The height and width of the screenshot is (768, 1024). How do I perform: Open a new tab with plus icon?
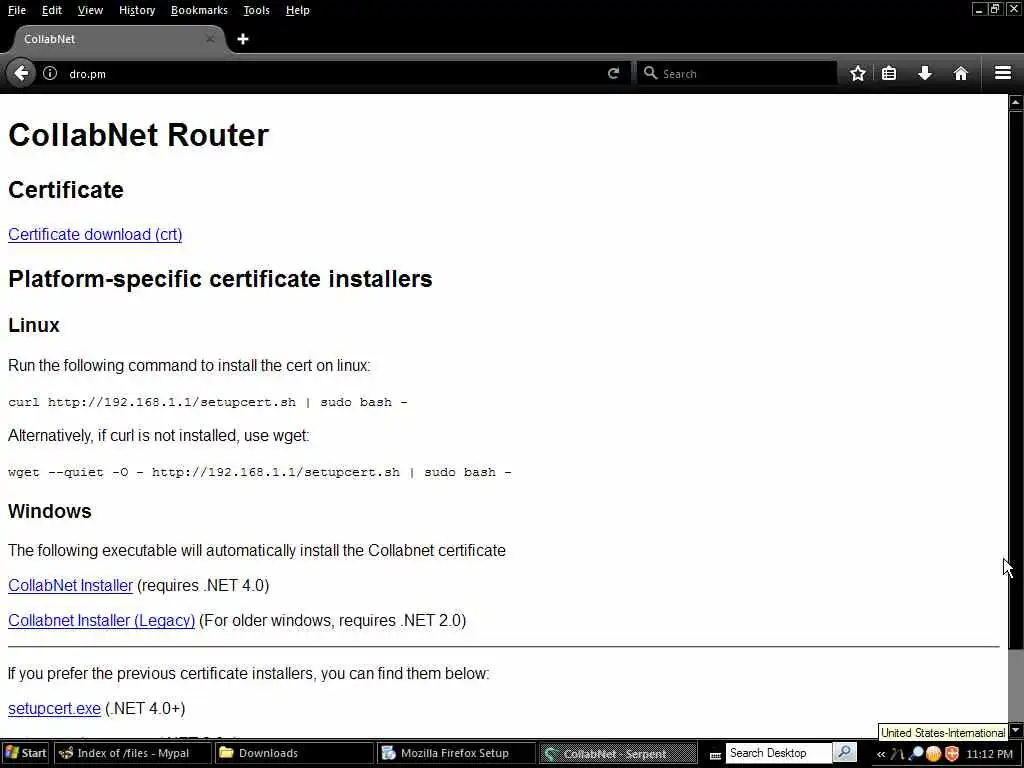[243, 39]
